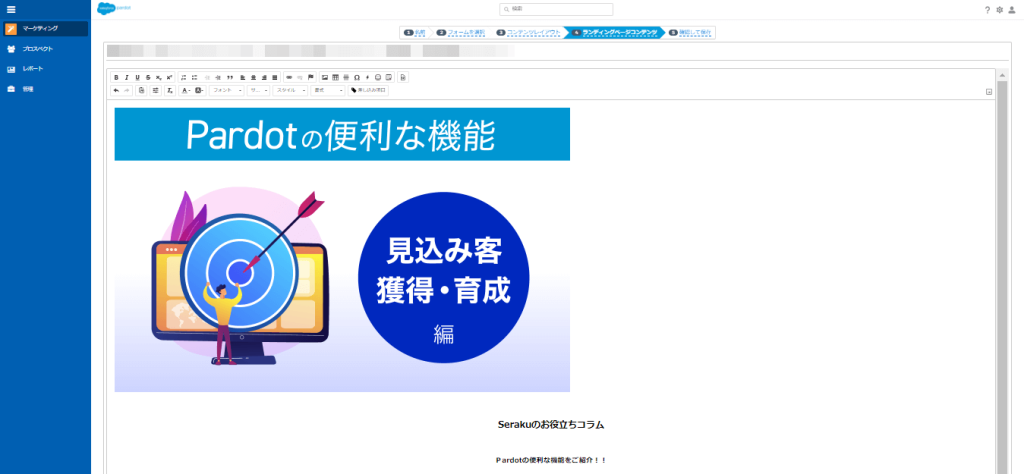Open the フォント font dropdown

227,91
